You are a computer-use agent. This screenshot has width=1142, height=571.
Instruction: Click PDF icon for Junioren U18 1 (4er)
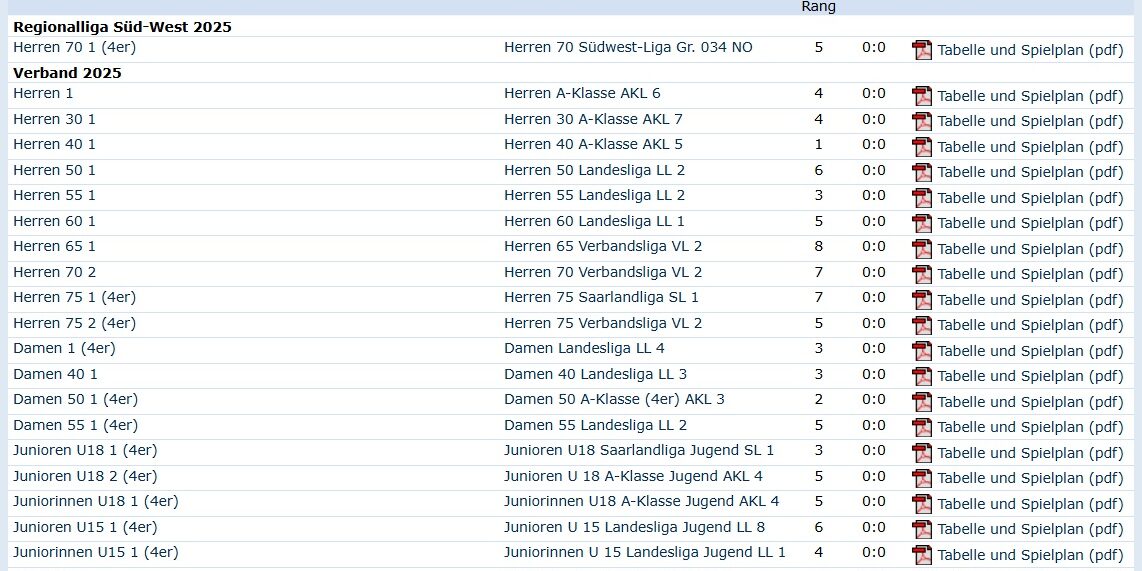(x=922, y=453)
